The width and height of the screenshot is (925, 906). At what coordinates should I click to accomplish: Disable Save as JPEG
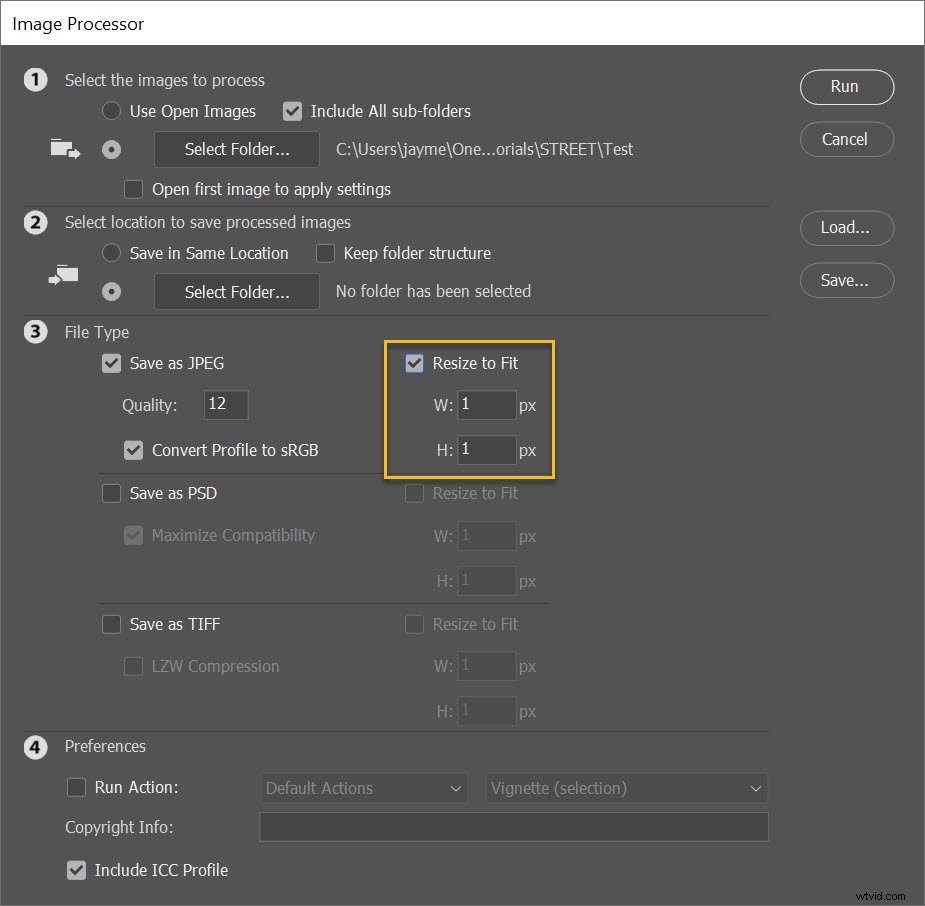tap(111, 363)
